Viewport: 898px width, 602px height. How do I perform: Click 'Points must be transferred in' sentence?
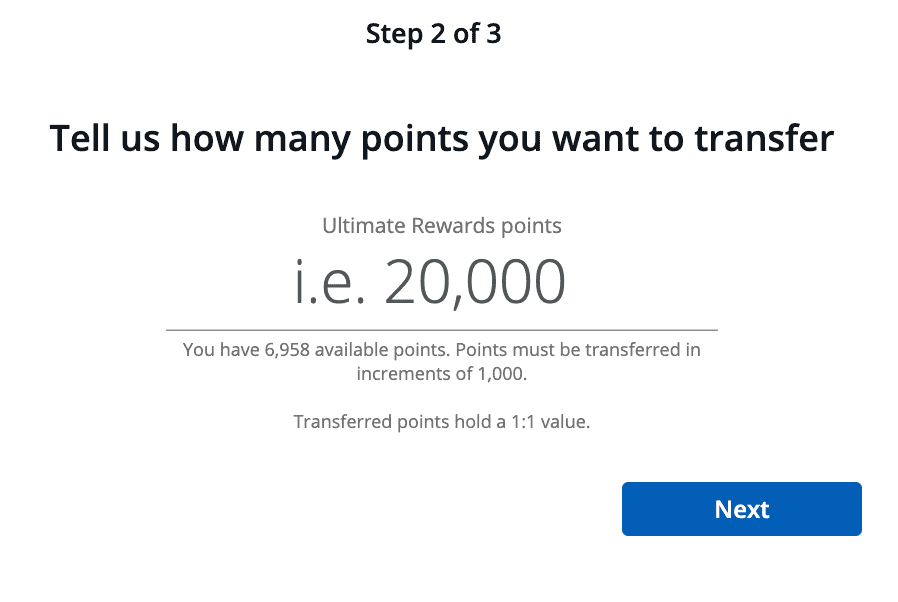point(578,349)
